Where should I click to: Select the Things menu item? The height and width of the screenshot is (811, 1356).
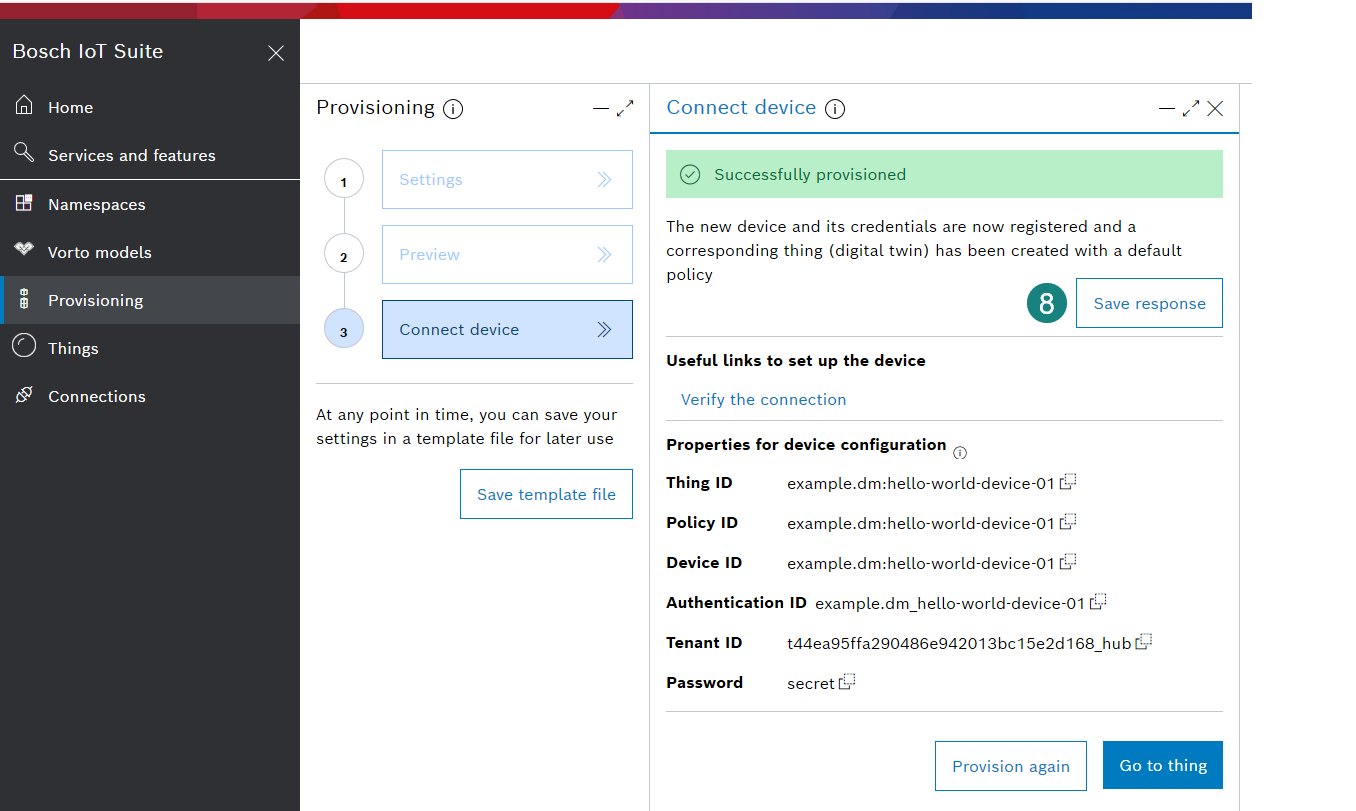(x=150, y=348)
